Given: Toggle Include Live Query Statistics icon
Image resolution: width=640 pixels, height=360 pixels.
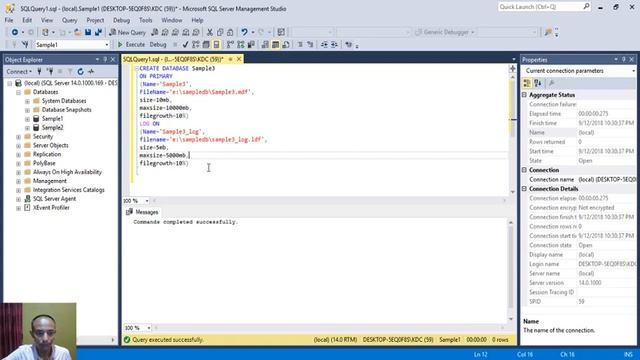Looking at the screenshot, I should click(x=241, y=44).
